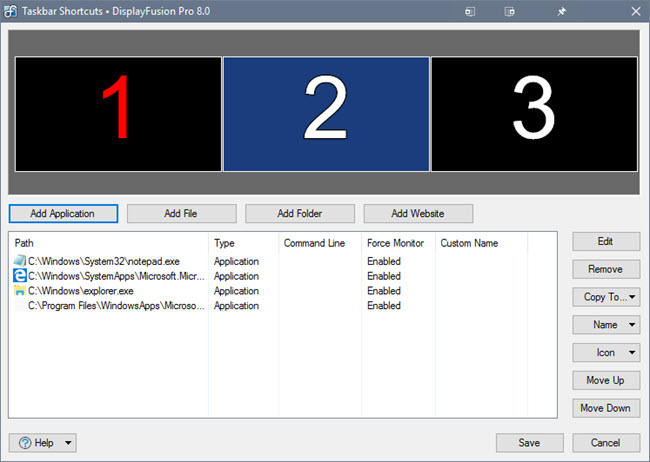Click the pin title bar icon
This screenshot has width=650, height=462.
561,12
